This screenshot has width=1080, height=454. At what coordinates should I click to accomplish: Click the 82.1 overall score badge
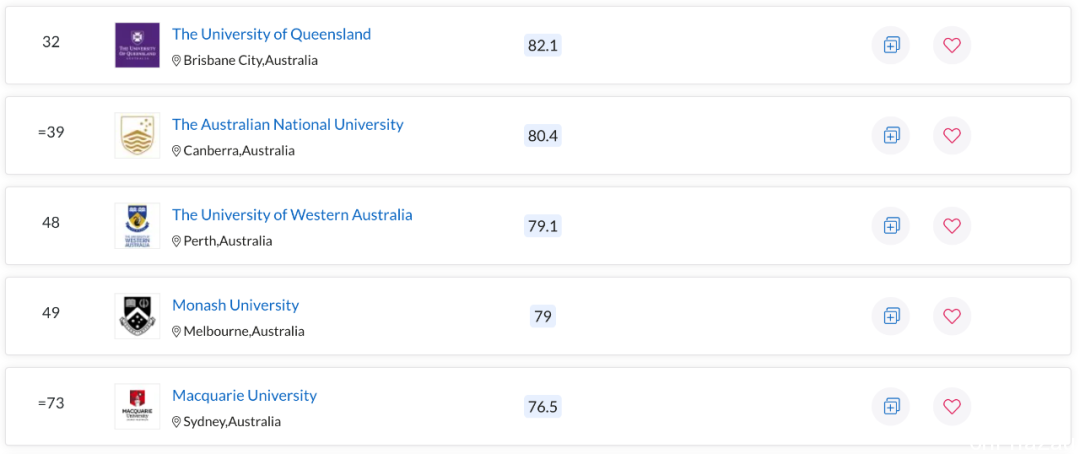(543, 45)
